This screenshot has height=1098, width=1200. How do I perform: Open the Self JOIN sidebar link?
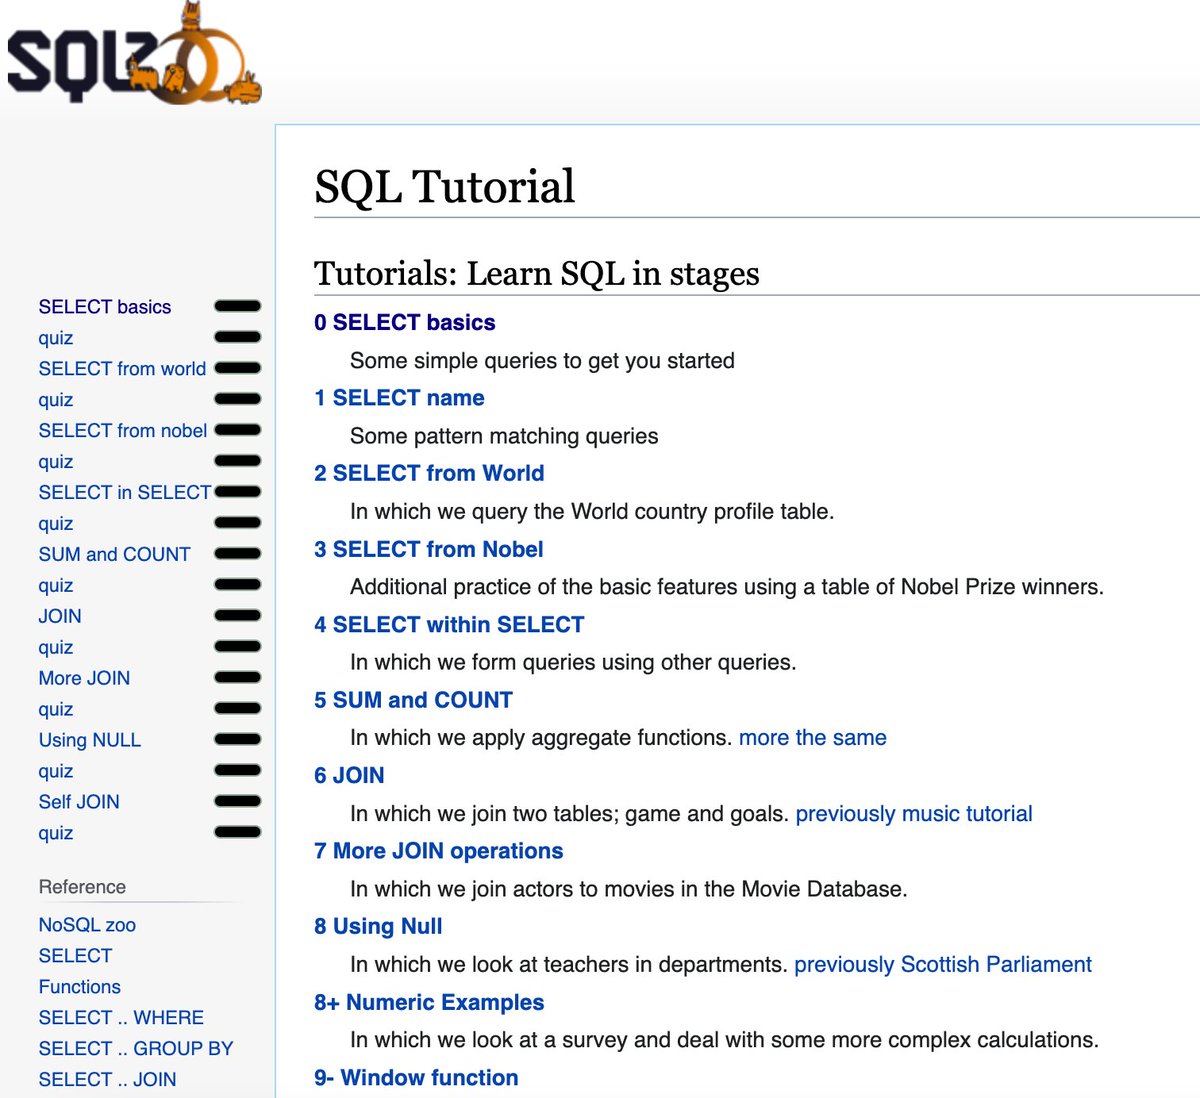pos(79,801)
